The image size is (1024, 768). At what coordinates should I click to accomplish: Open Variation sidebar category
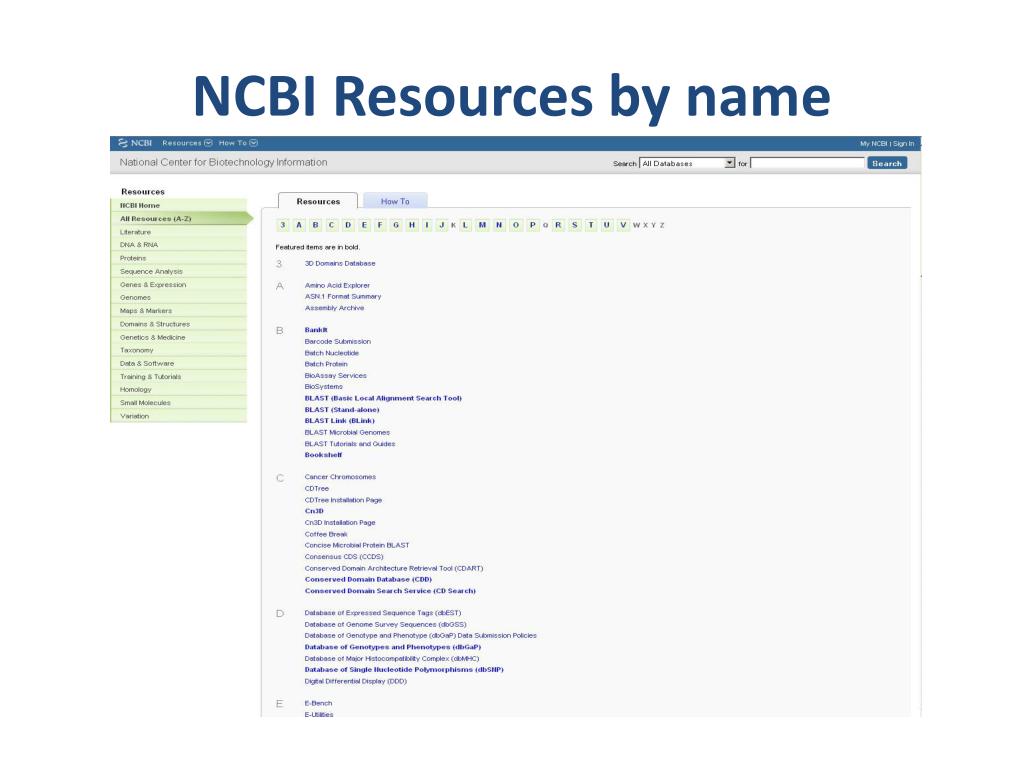179,416
